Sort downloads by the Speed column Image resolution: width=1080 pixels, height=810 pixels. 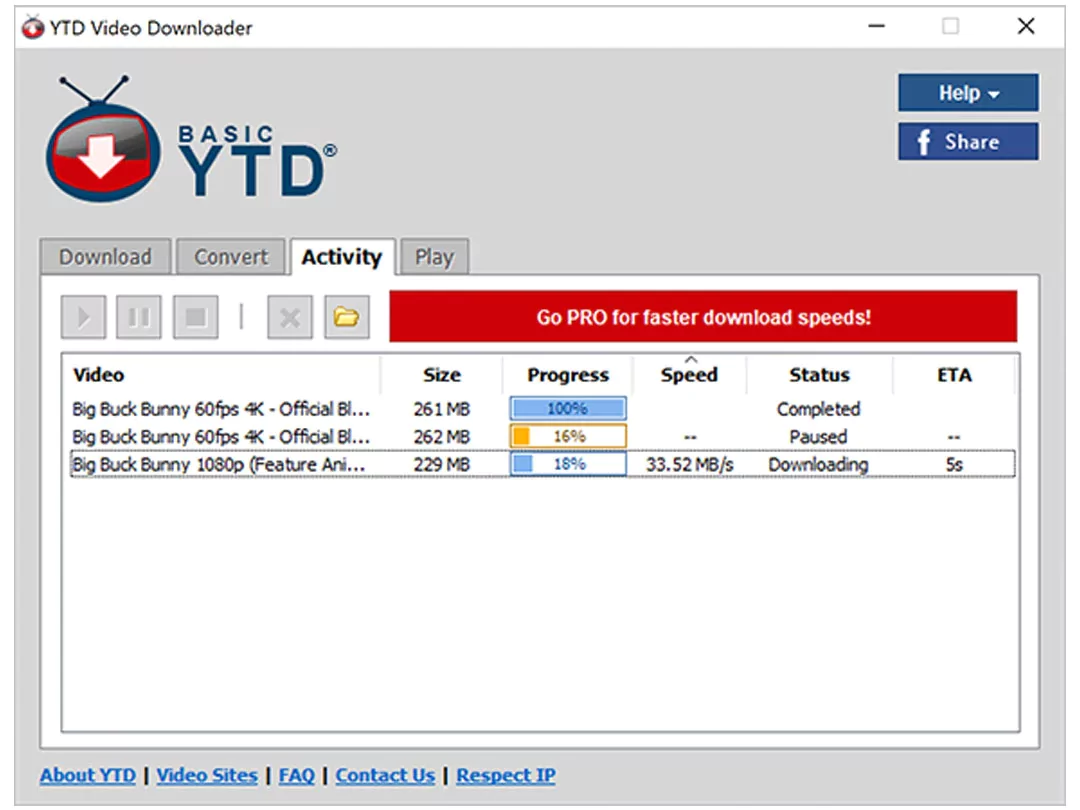[688, 374]
